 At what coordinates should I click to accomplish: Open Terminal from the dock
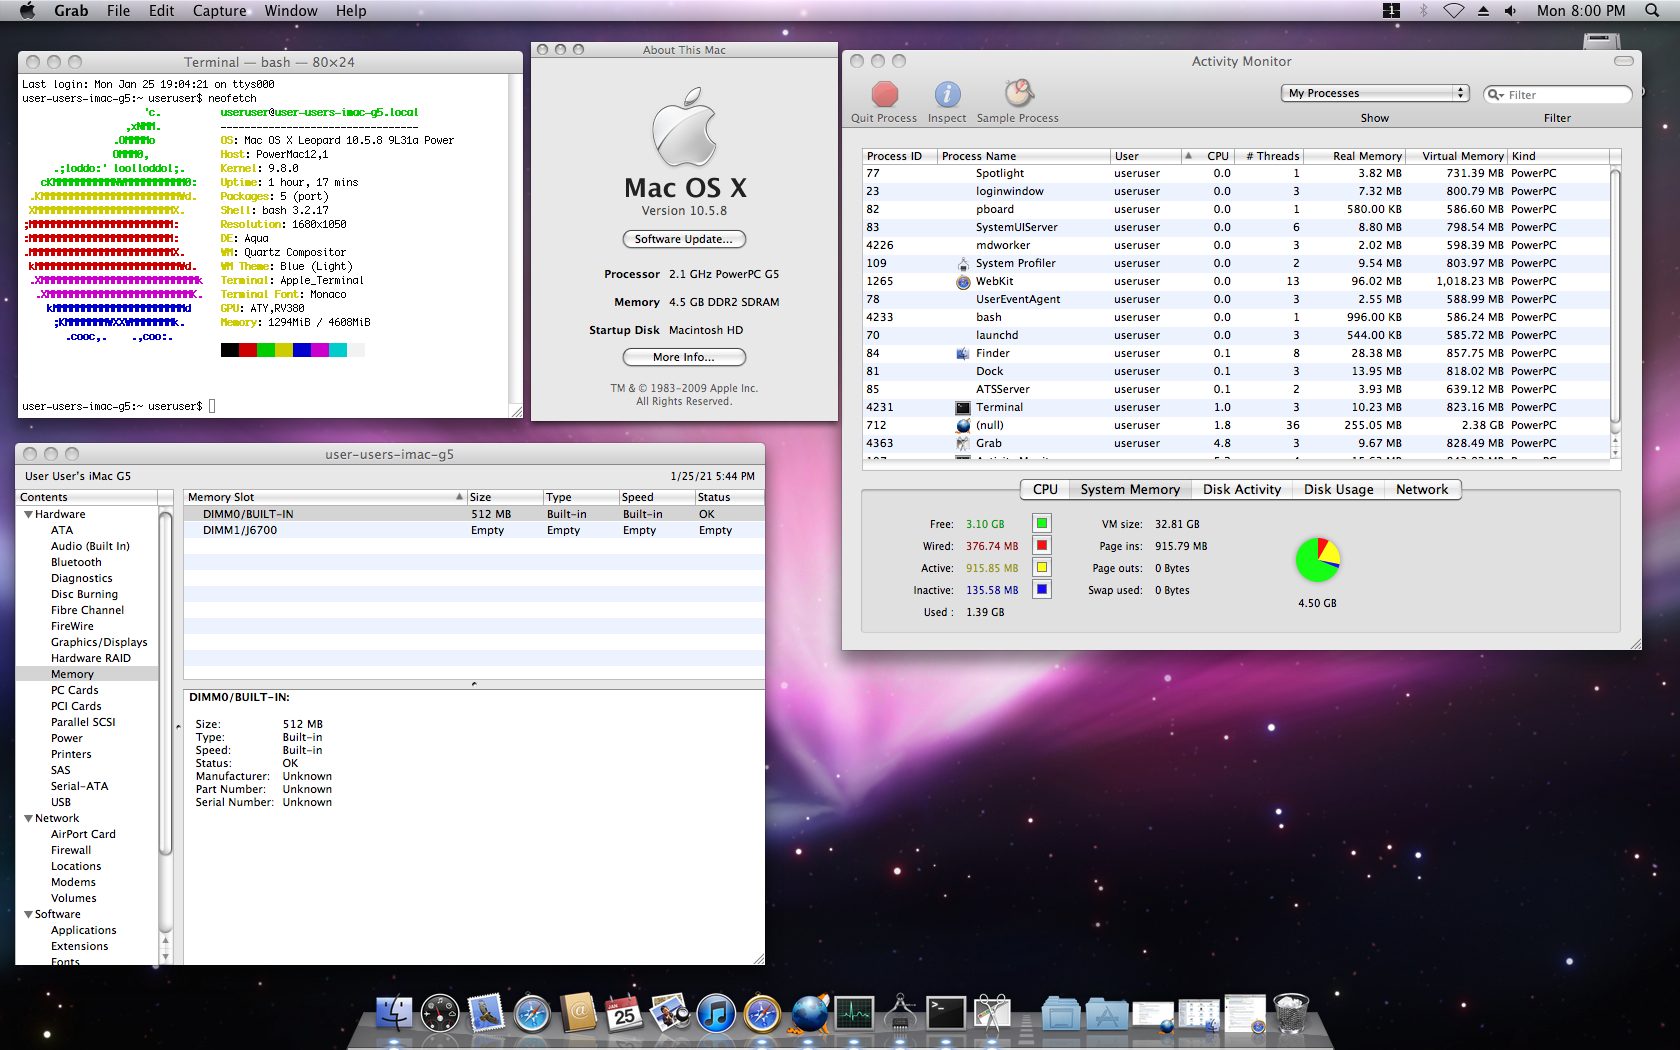[x=945, y=1014]
